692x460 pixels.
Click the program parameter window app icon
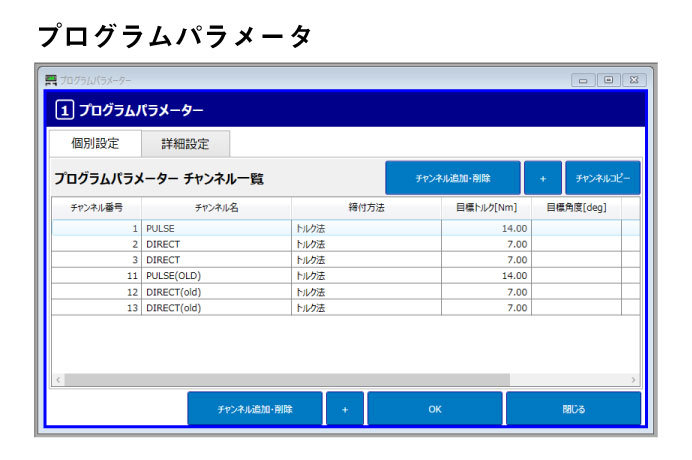tap(51, 80)
